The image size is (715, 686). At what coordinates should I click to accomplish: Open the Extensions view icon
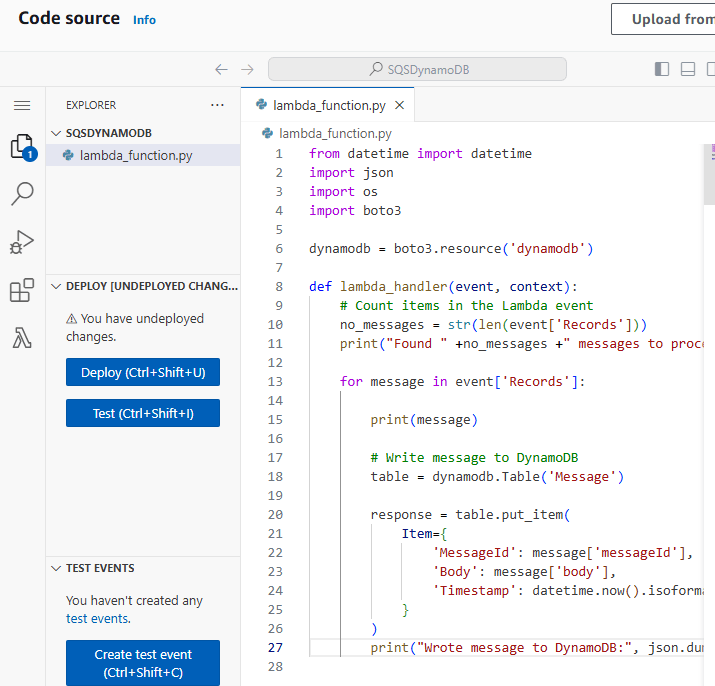click(x=22, y=291)
